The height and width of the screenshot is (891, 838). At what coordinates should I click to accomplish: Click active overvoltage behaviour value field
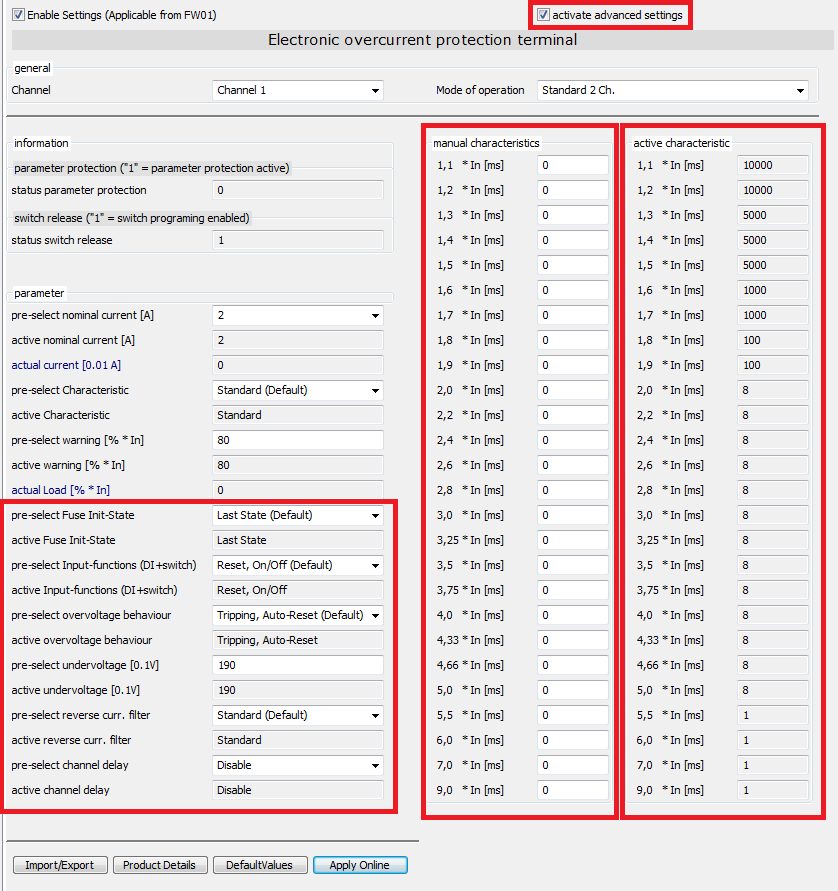pos(298,640)
